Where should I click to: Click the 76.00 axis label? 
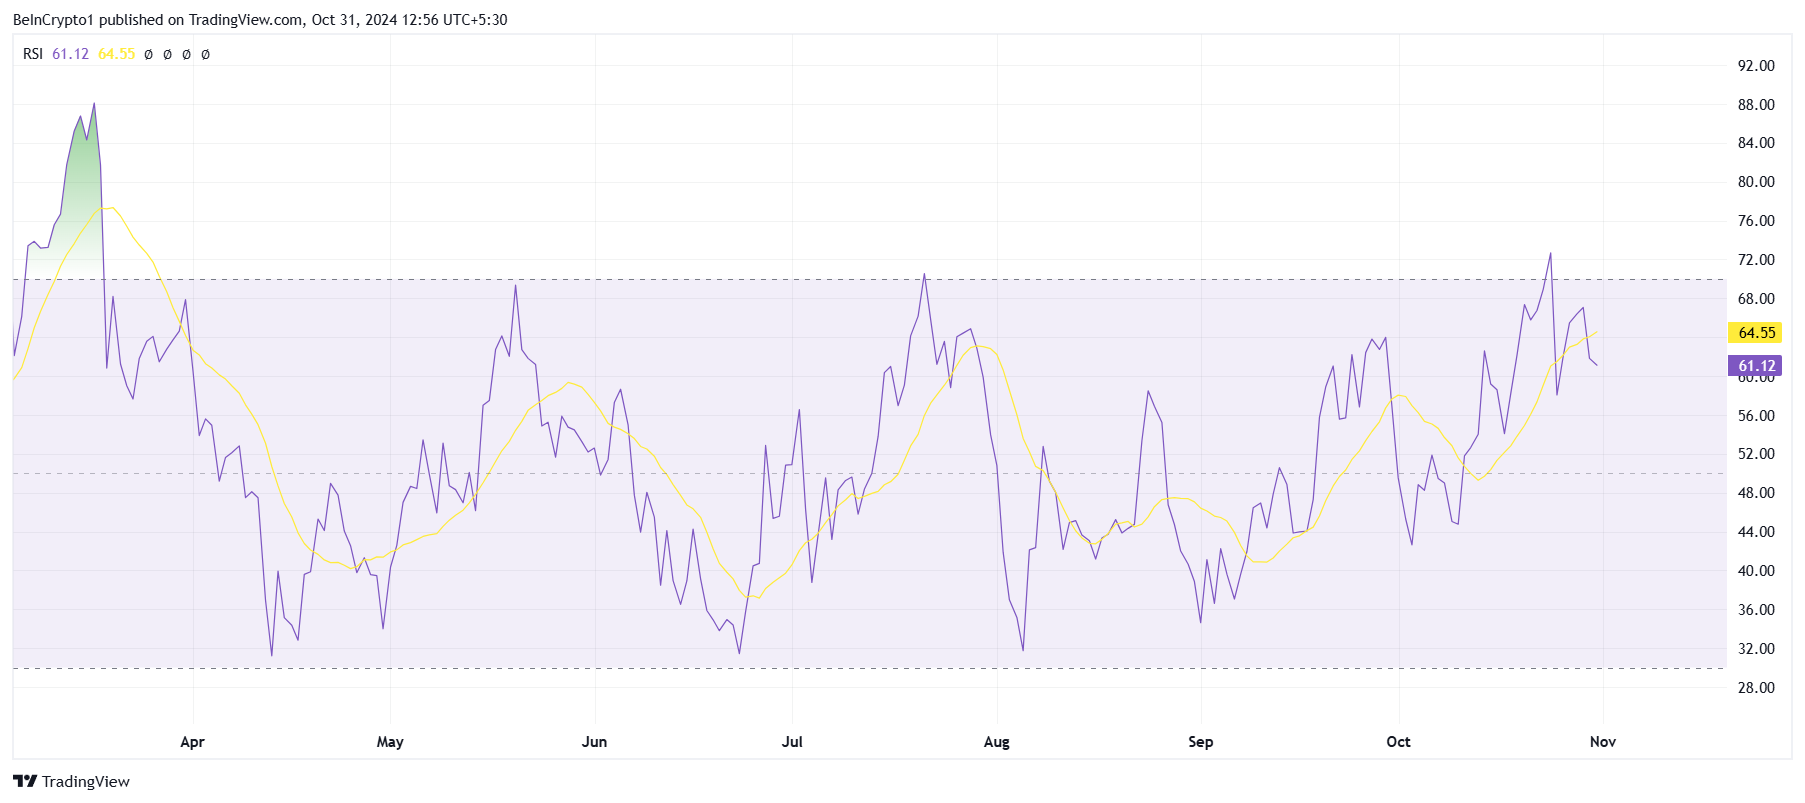[x=1756, y=221]
